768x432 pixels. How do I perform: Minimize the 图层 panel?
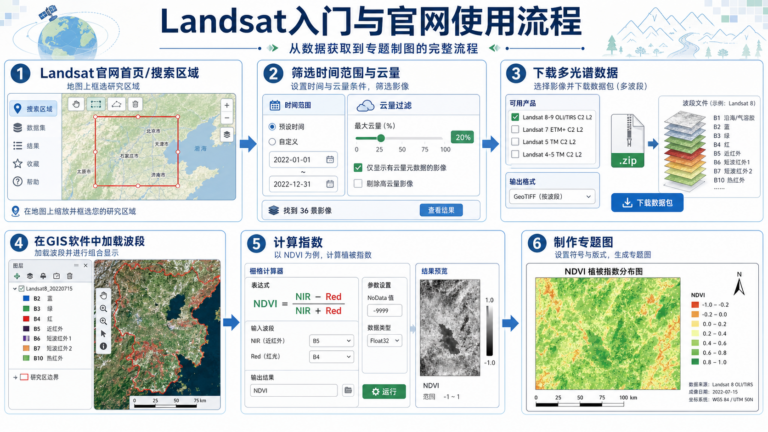click(x=76, y=265)
